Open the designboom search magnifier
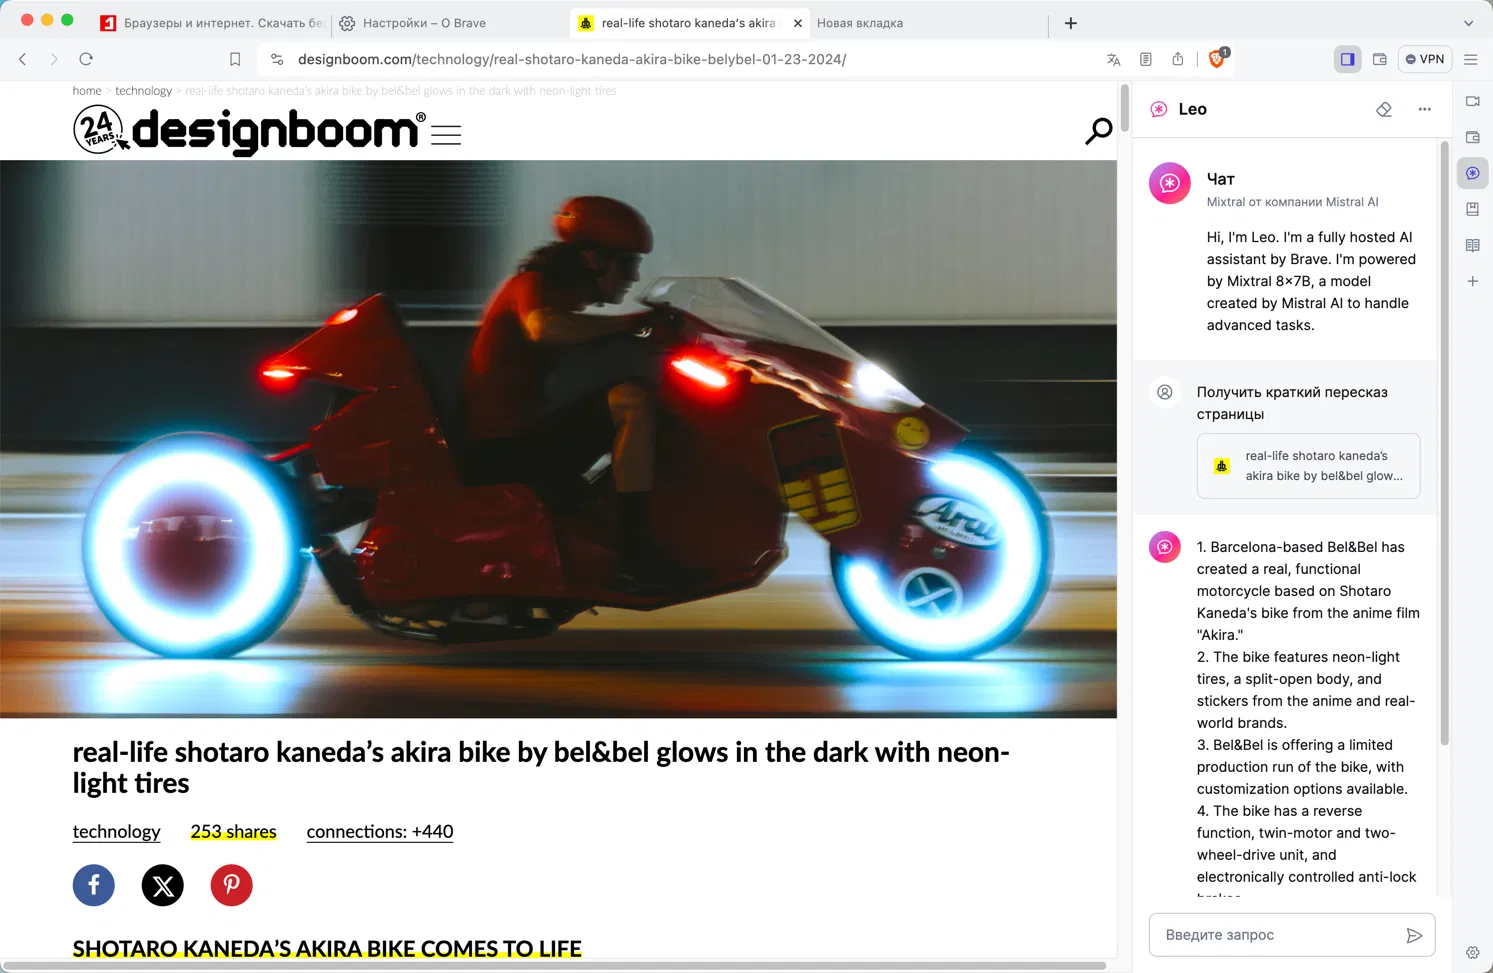 coord(1098,131)
